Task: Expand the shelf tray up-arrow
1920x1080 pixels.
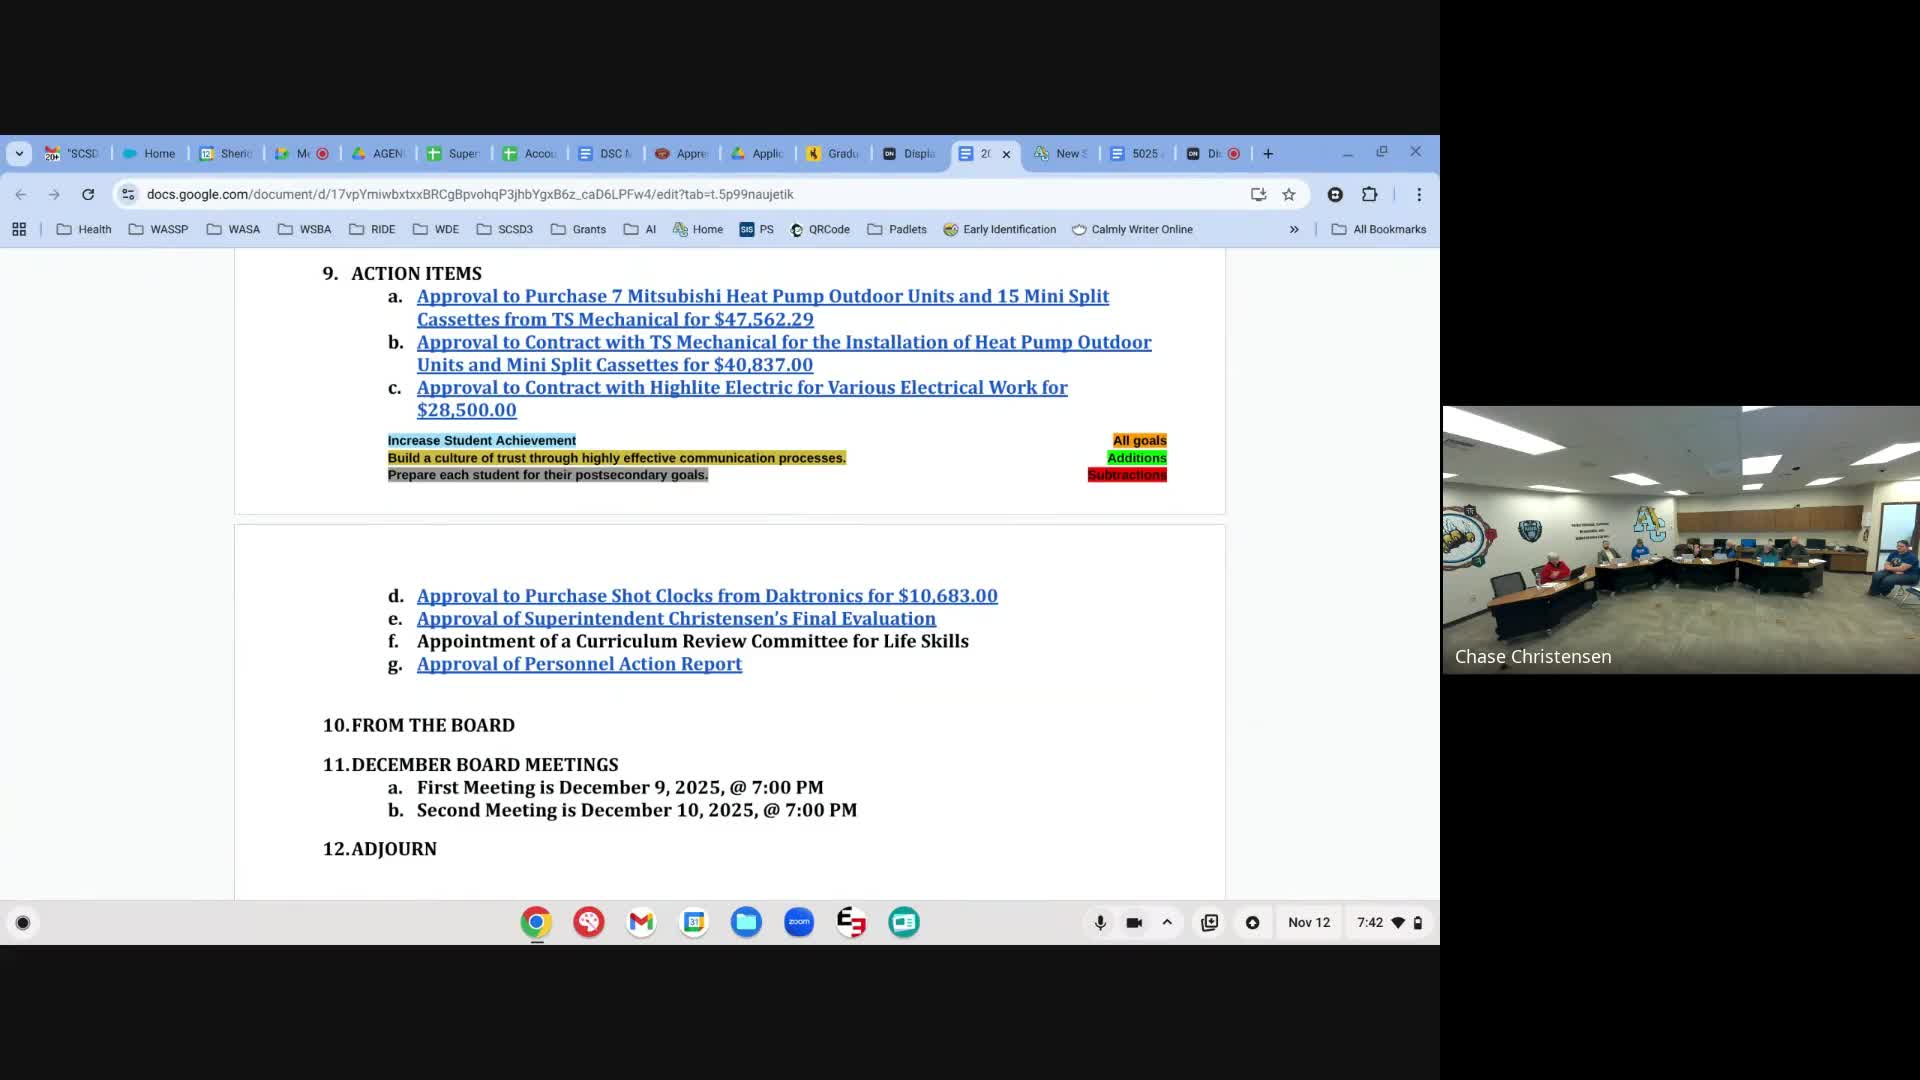Action: tap(1167, 922)
